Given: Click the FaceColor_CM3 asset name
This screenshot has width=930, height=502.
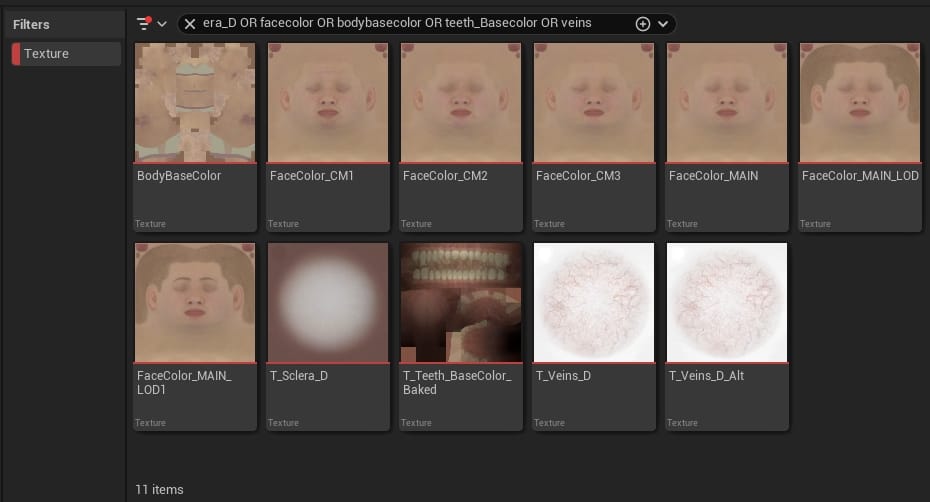Looking at the screenshot, I should pyautogui.click(x=578, y=176).
